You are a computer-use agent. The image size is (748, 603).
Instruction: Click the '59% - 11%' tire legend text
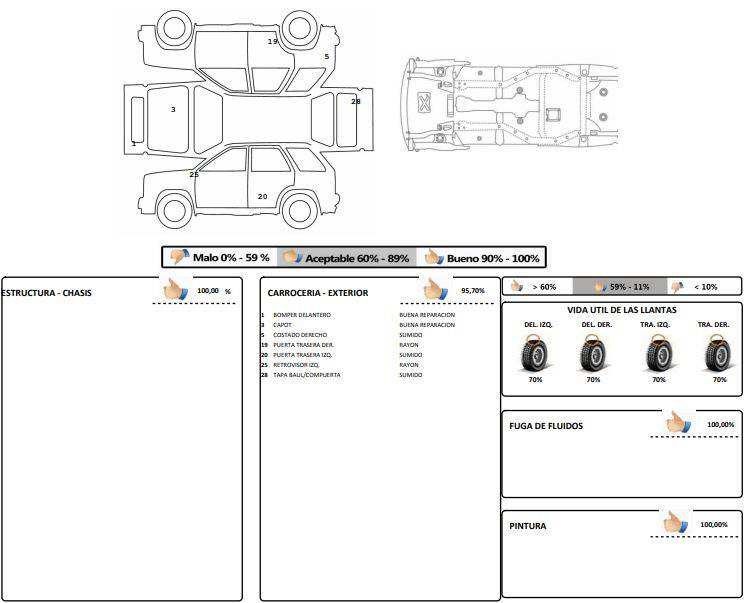[x=630, y=287]
